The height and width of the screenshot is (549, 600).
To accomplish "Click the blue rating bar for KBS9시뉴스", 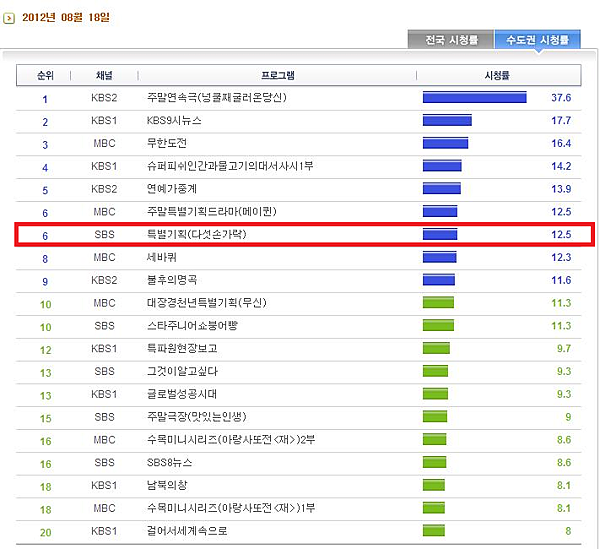I will 447,120.
